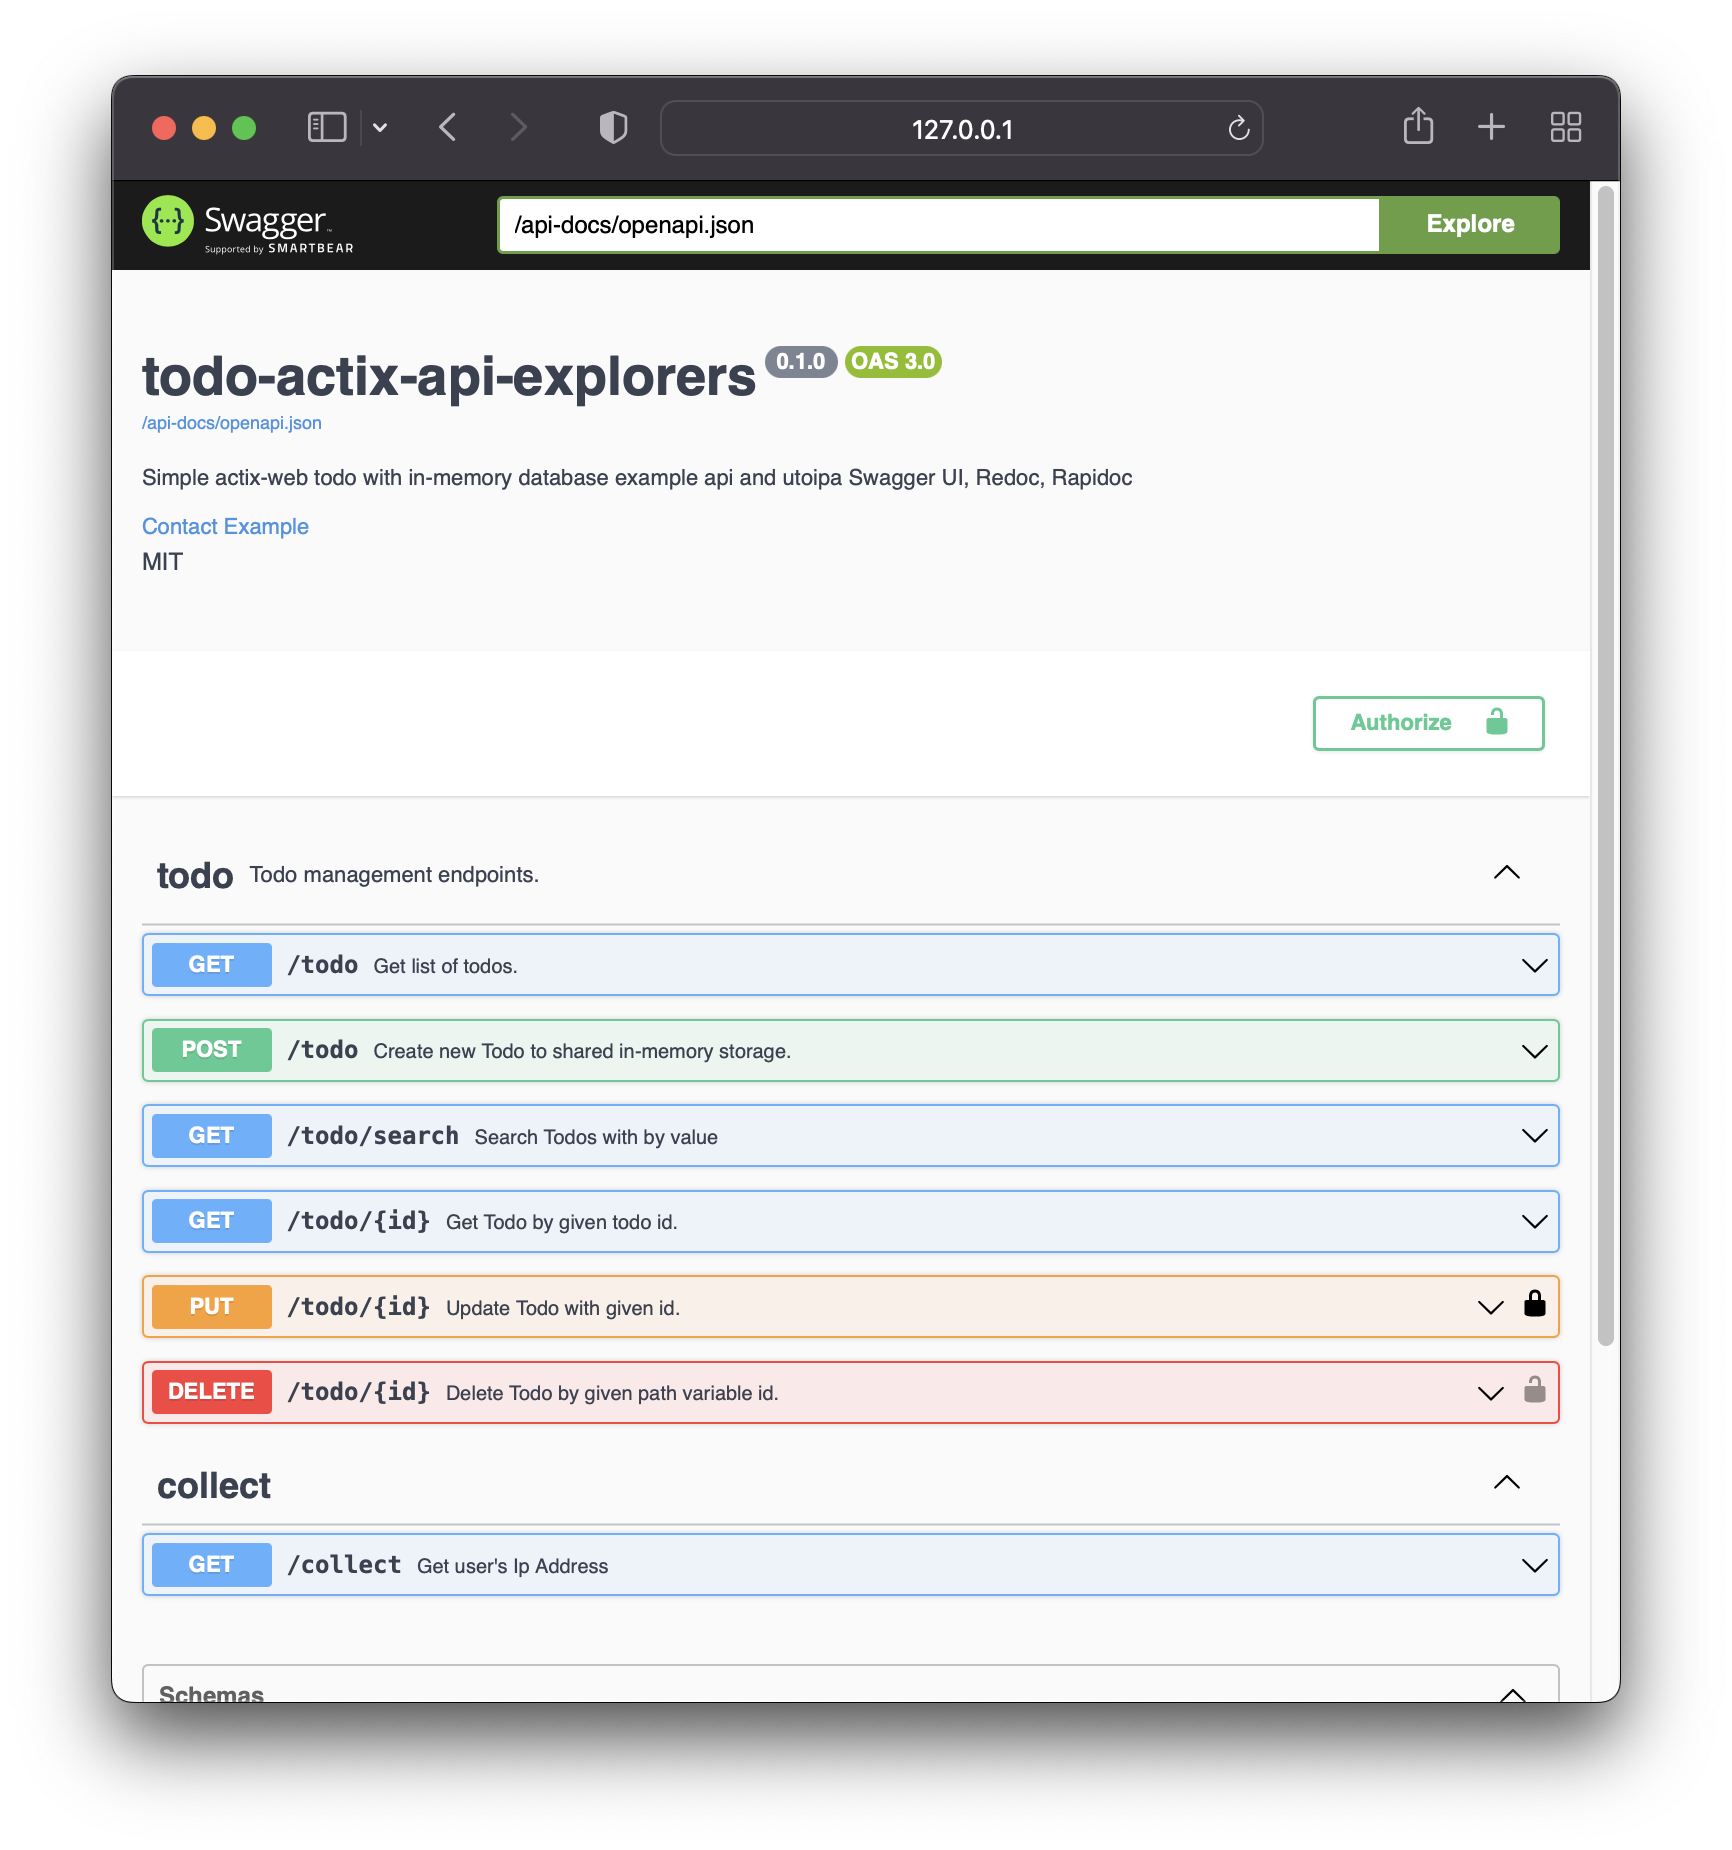Click the MIT license text
This screenshot has width=1732, height=1850.
pyautogui.click(x=163, y=562)
